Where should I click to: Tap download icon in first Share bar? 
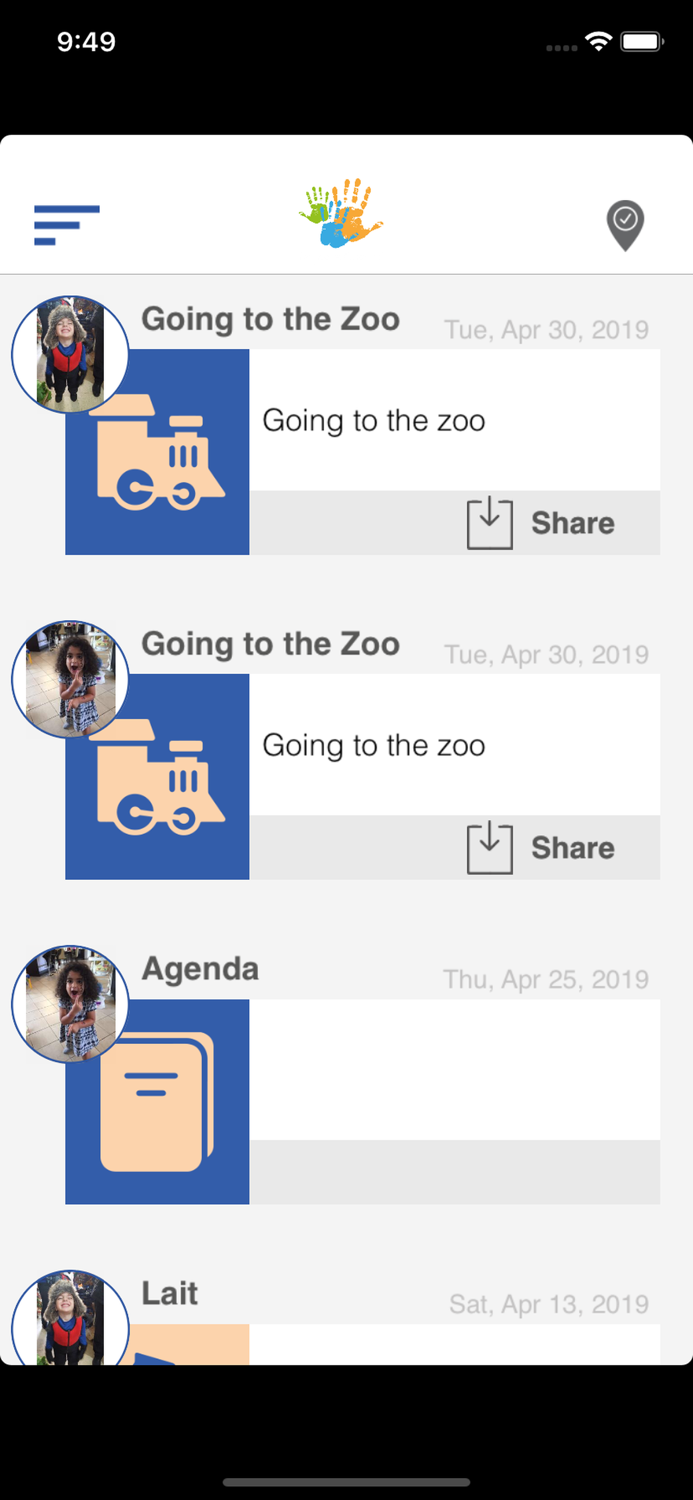pos(490,523)
